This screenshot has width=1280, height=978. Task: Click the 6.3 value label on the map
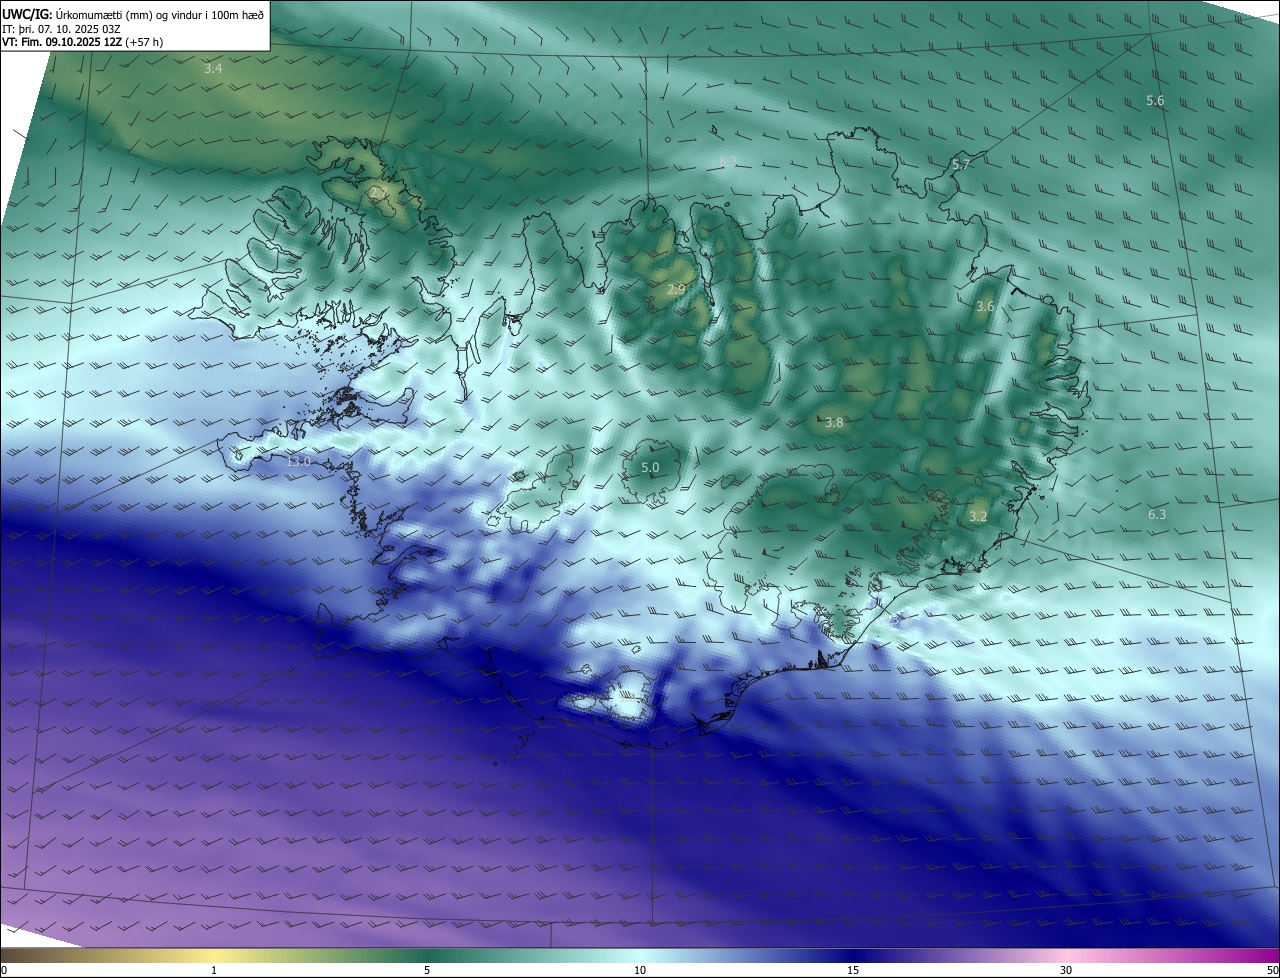[x=1157, y=514]
